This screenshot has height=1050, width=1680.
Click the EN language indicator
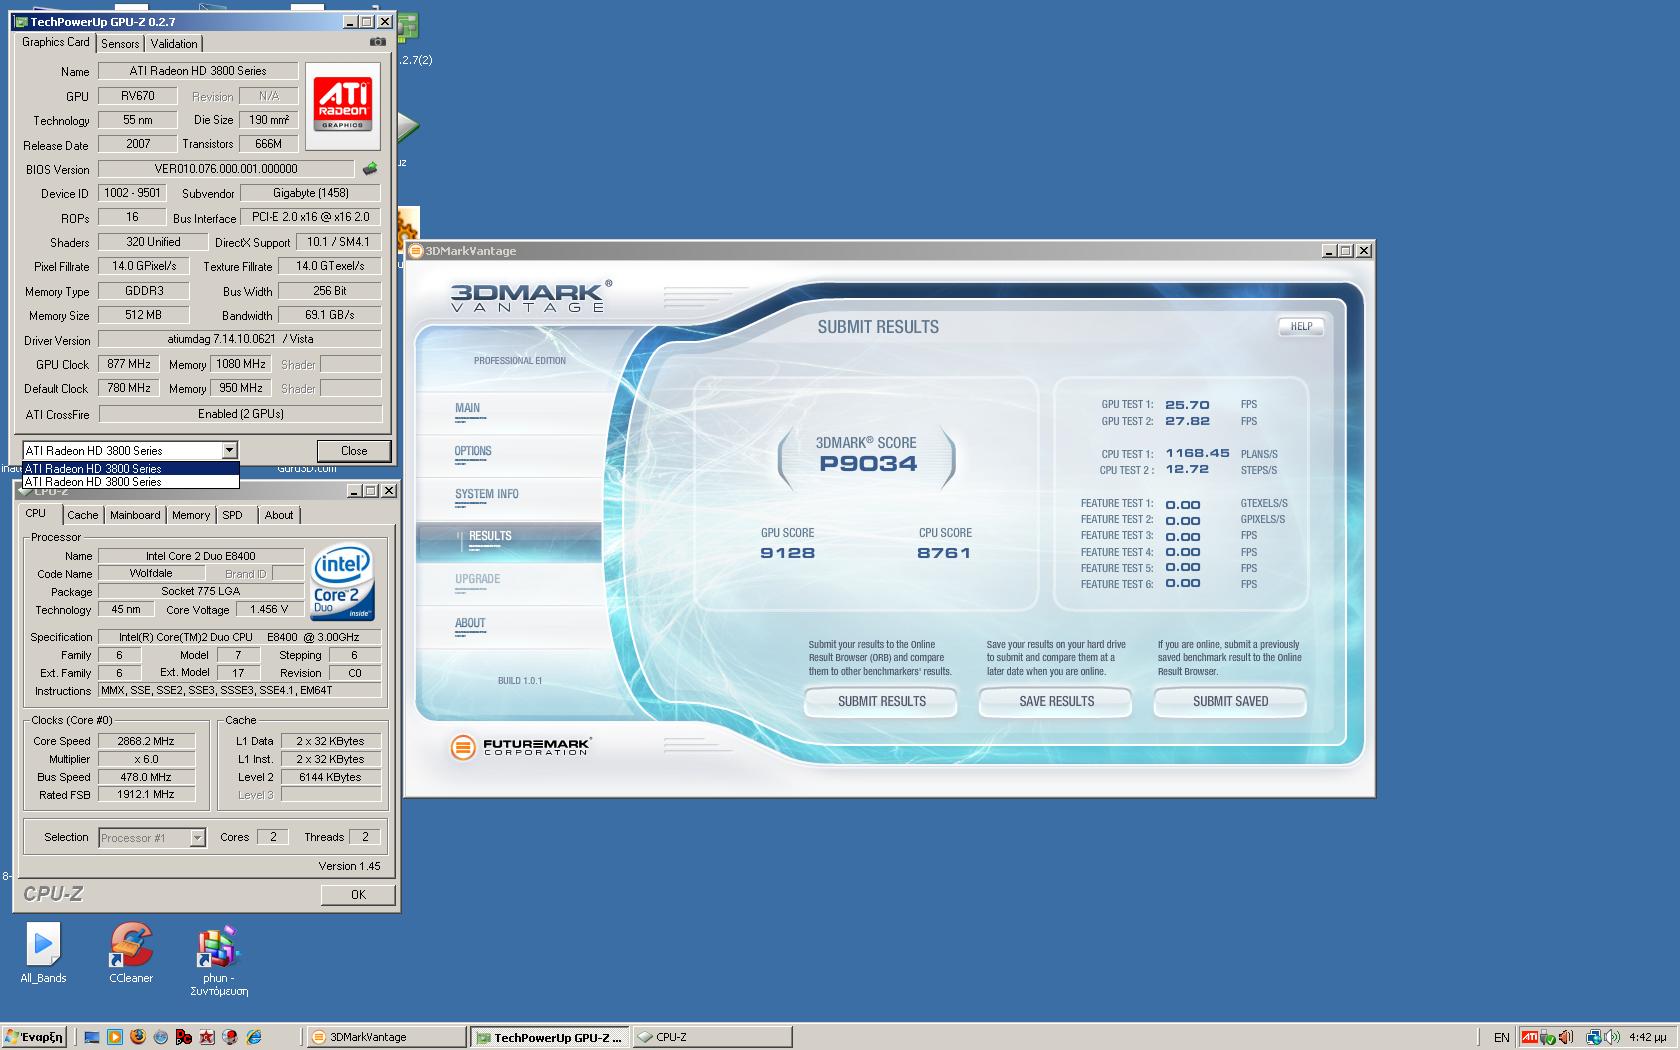click(x=1501, y=1037)
